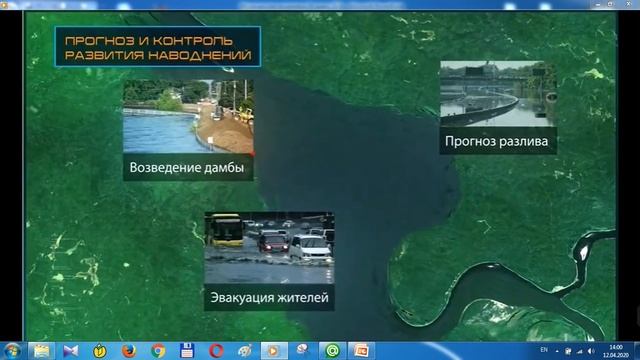Maximize the window from the title bar
Image resolution: width=640 pixels, height=360 pixels.
pyautogui.click(x=611, y=4)
